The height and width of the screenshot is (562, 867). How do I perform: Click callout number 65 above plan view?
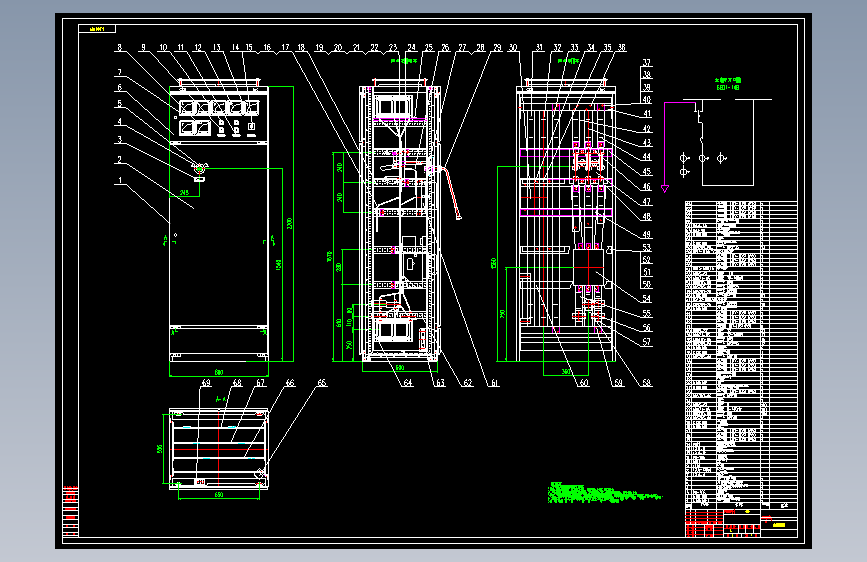click(x=322, y=383)
